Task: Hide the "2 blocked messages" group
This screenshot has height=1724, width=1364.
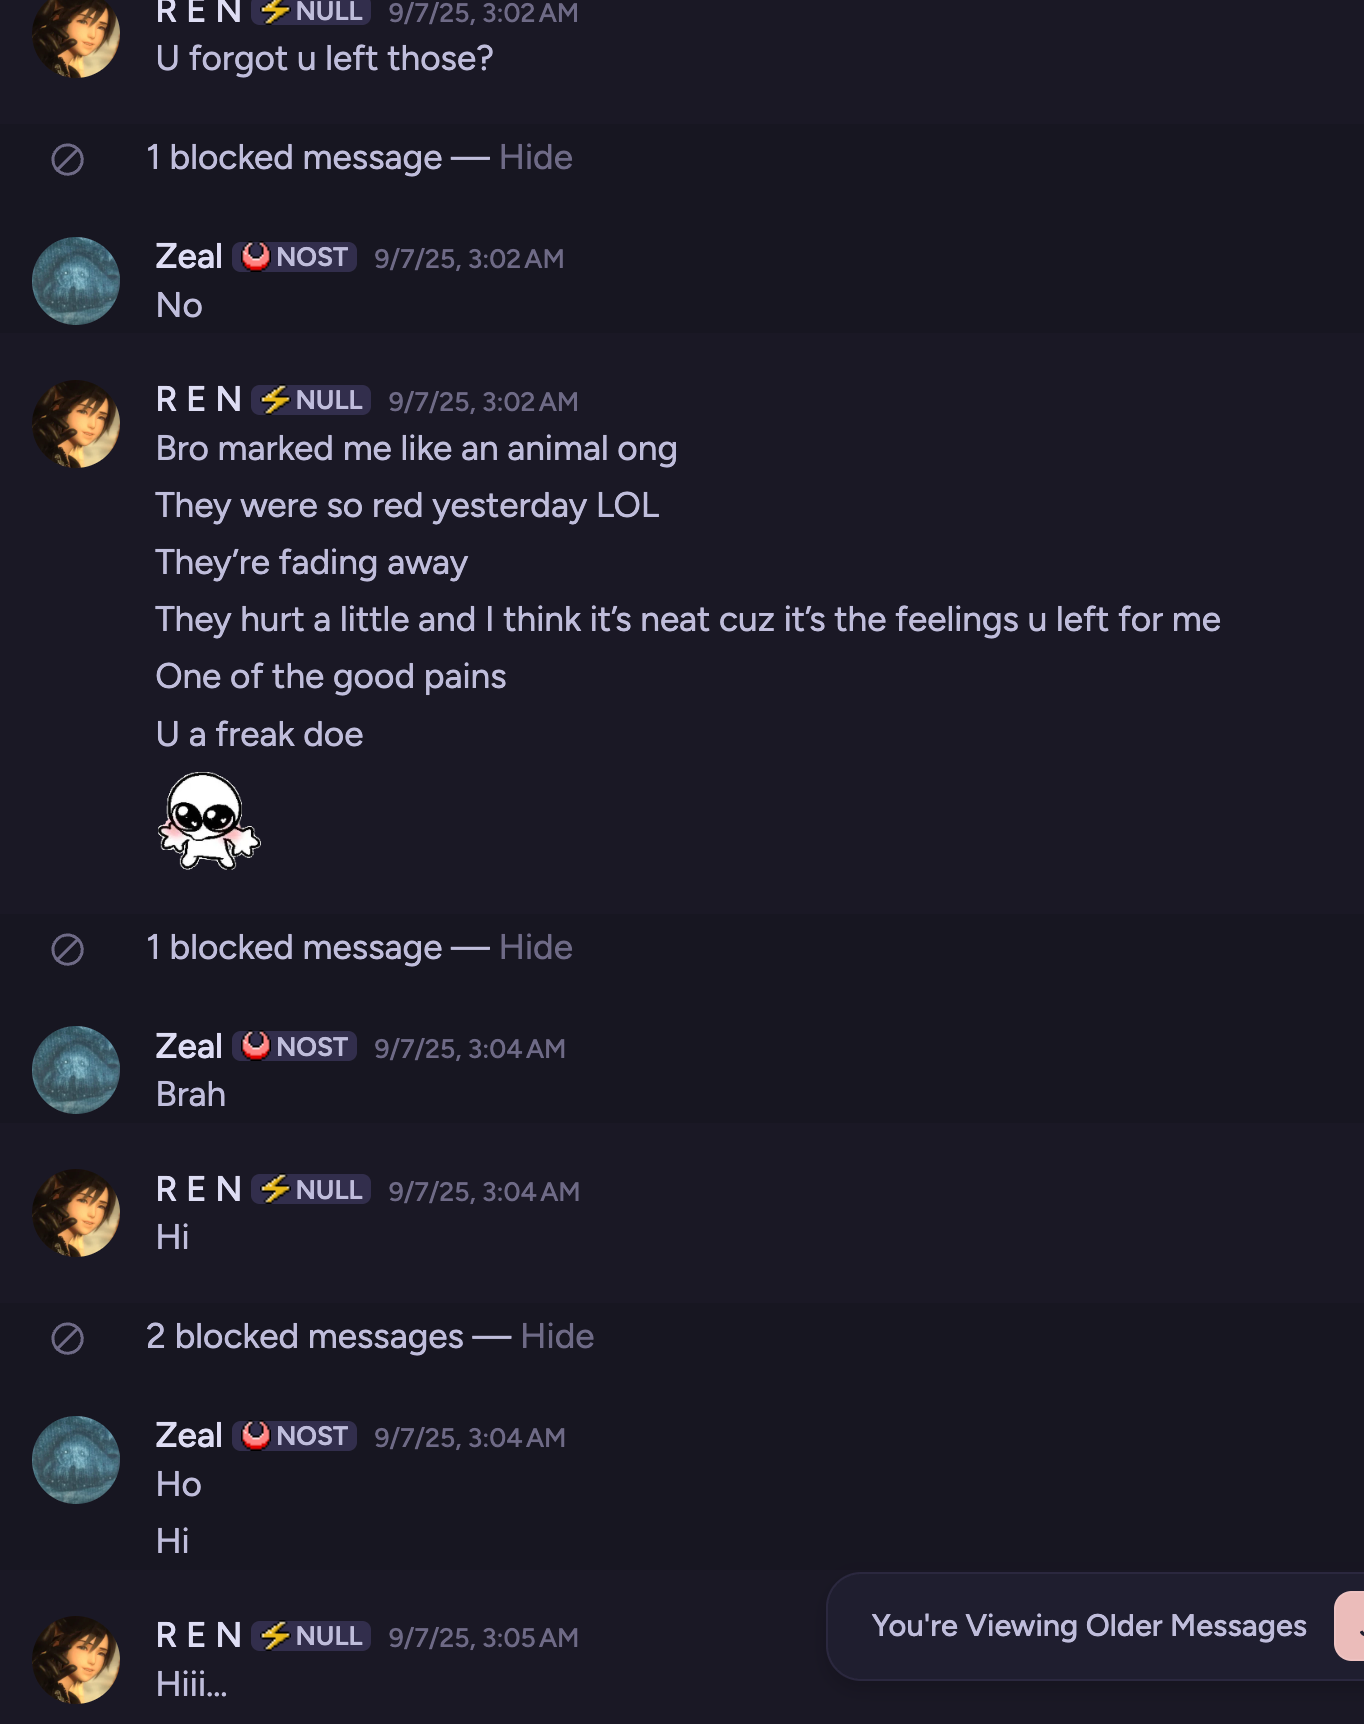Action: point(557,1337)
